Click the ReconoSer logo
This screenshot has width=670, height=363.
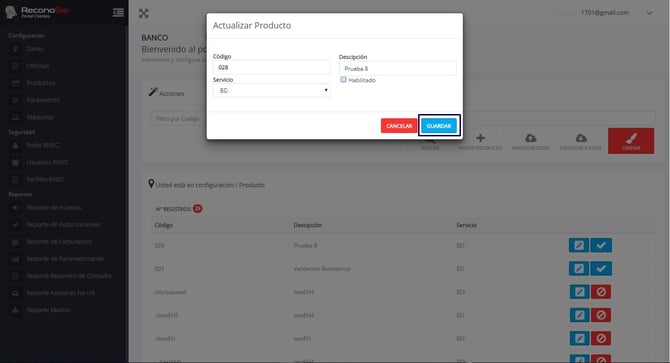[x=38, y=12]
